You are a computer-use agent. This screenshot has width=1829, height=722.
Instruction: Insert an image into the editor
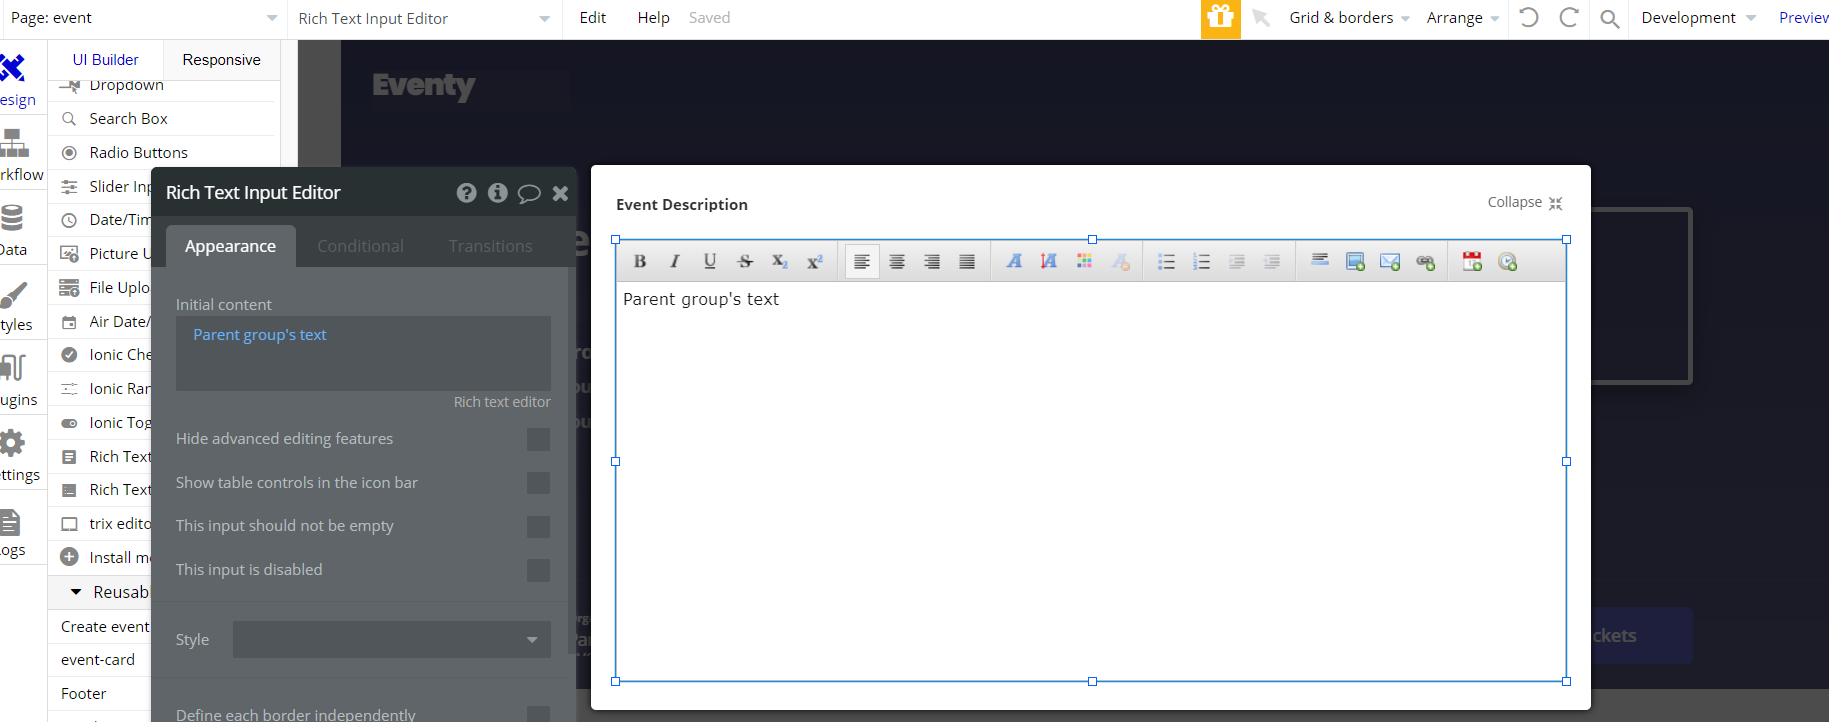pyautogui.click(x=1355, y=262)
